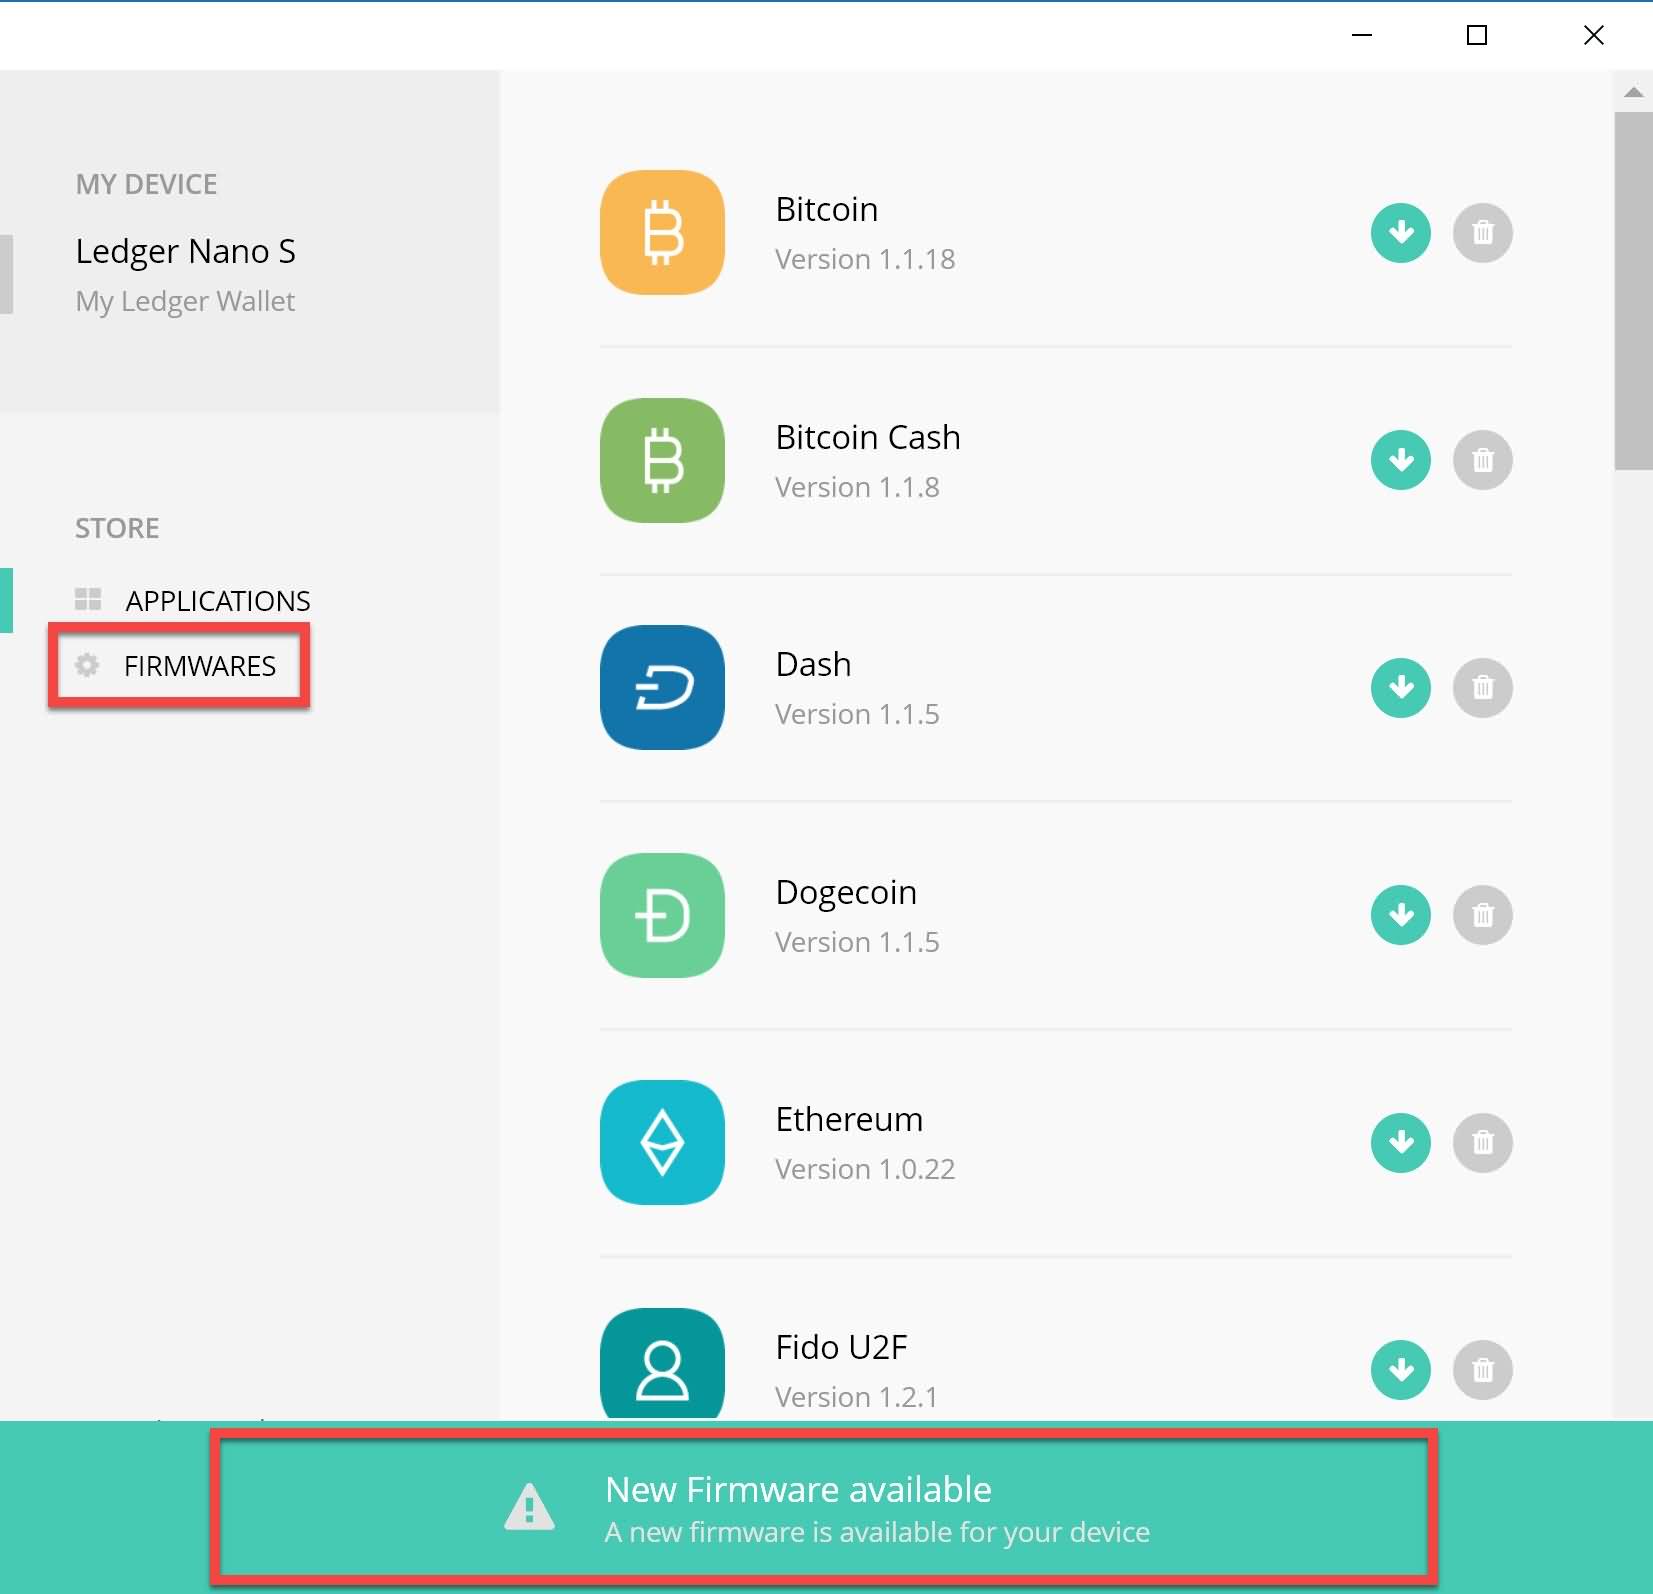
Task: Click the 'Dogecoin' app name
Action: point(846,892)
